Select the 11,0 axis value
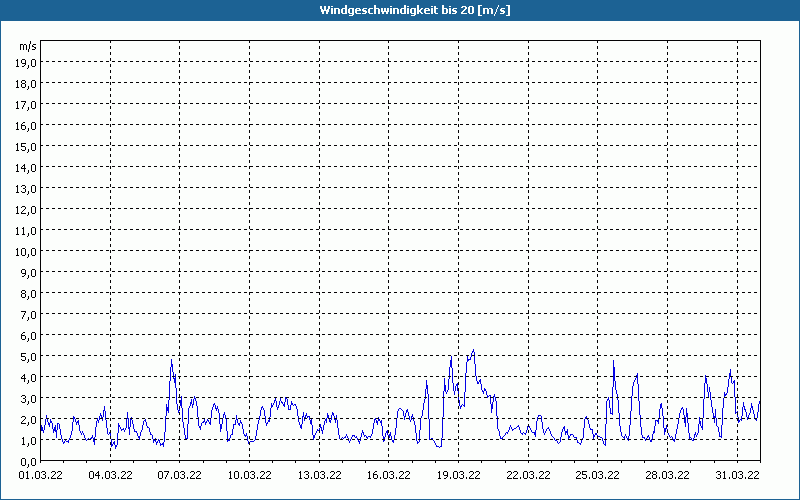The width and height of the screenshot is (800, 500). pyautogui.click(x=26, y=231)
